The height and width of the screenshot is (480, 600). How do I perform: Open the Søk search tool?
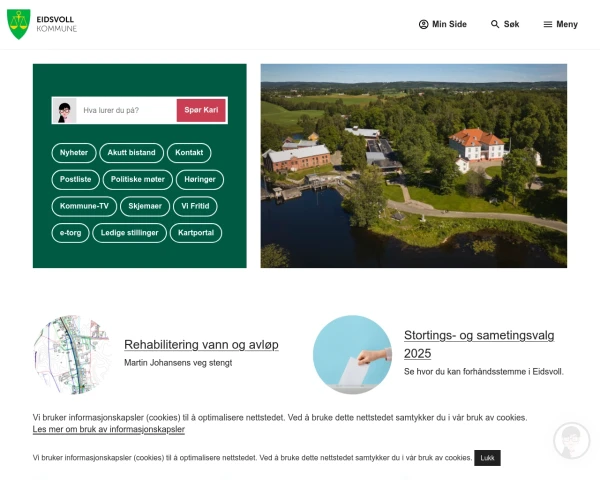point(505,24)
